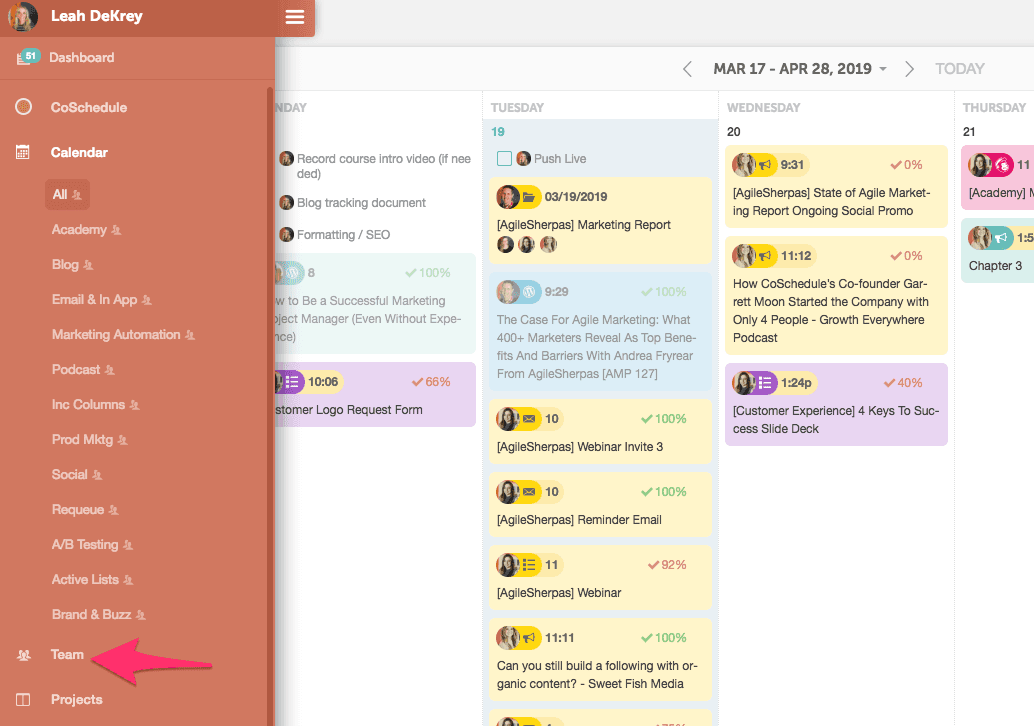The image size is (1034, 726).
Task: Click shared users icon beside Academy calendar
Action: (x=116, y=230)
